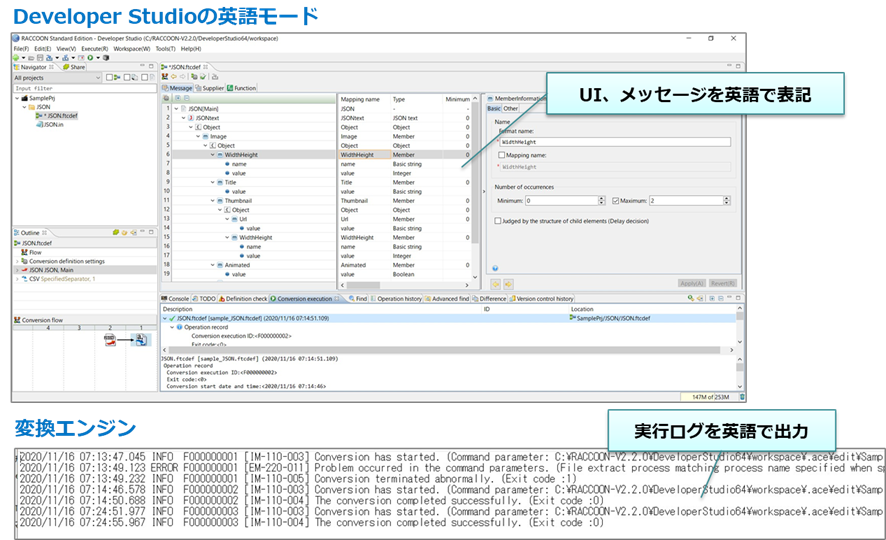Maximize the bottom Conversion execution panel
The image size is (886, 540).
click(x=738, y=298)
